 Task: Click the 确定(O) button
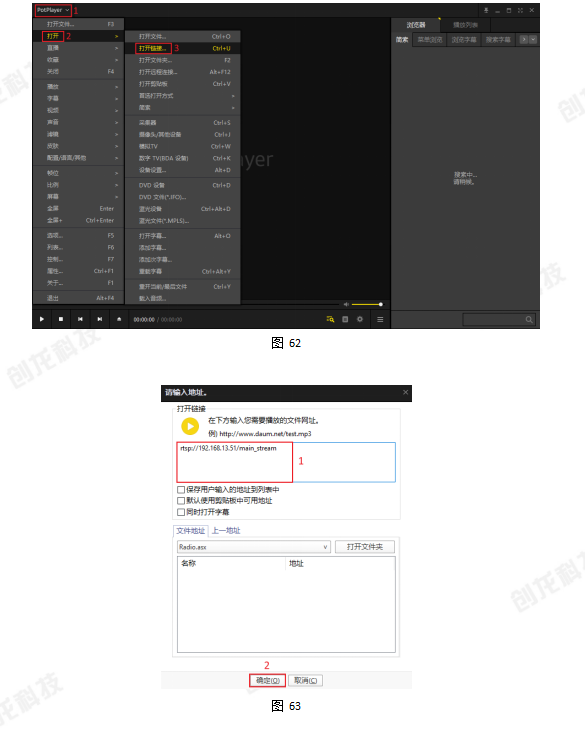click(268, 681)
